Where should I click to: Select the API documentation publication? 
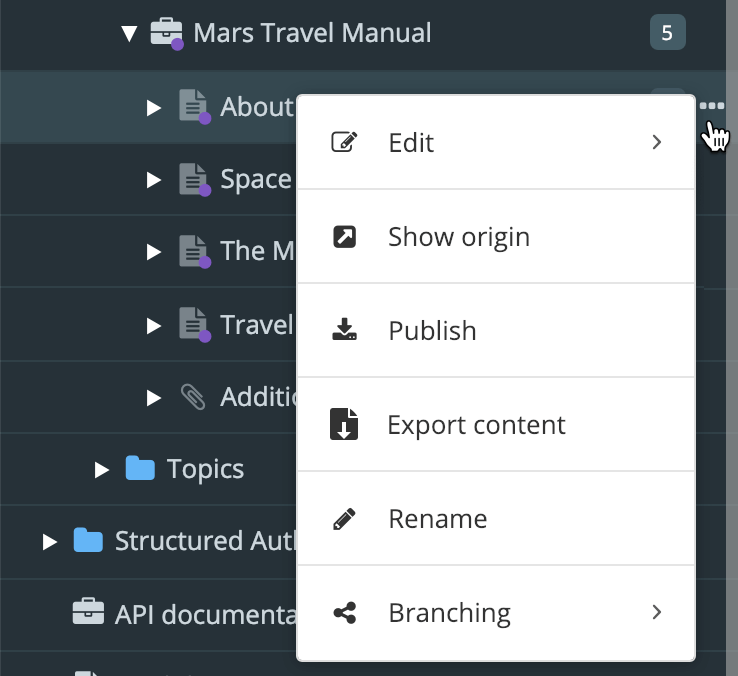[x=200, y=612]
